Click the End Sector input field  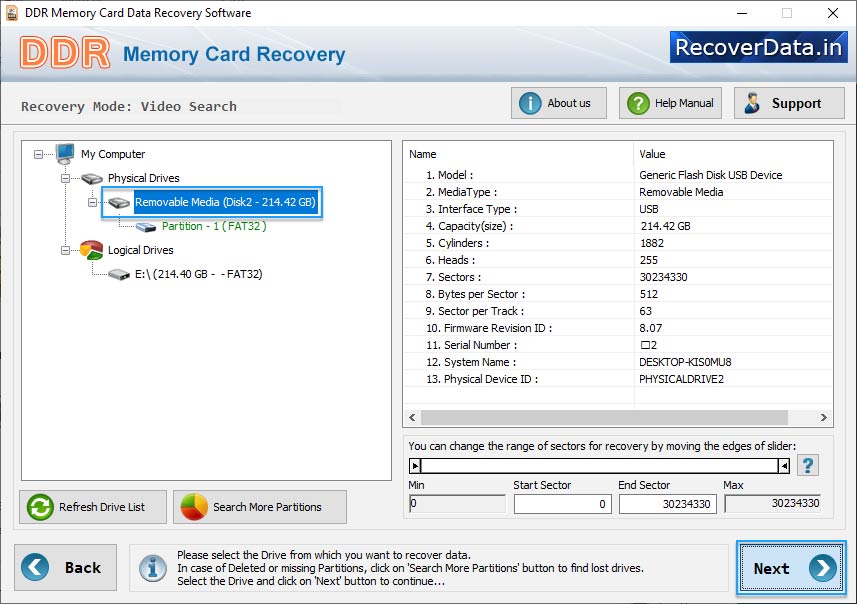(x=667, y=503)
